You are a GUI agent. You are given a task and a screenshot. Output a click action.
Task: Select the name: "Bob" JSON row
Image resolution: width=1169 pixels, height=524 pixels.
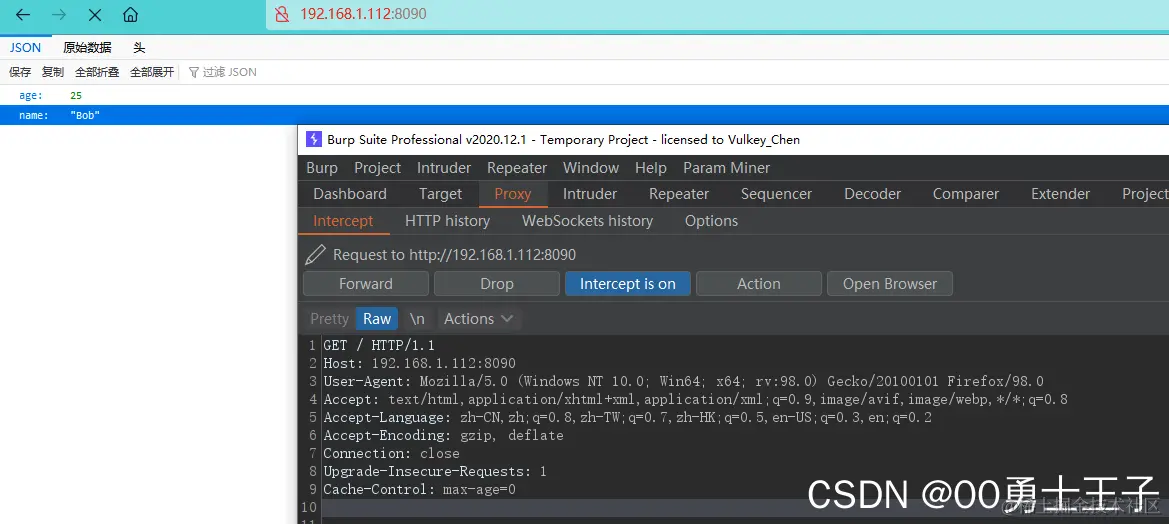[584, 116]
